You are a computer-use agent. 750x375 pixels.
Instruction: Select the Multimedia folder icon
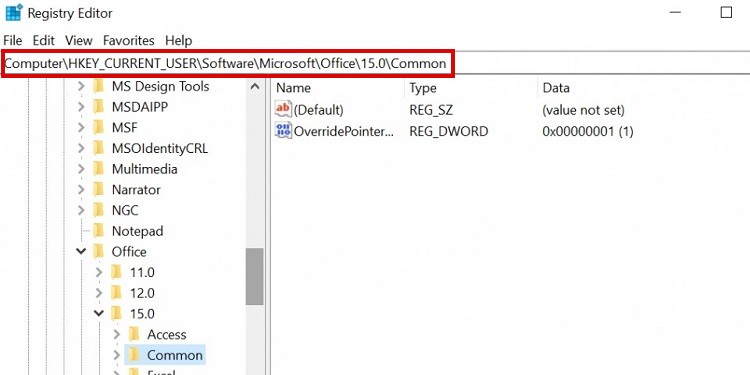coord(99,169)
